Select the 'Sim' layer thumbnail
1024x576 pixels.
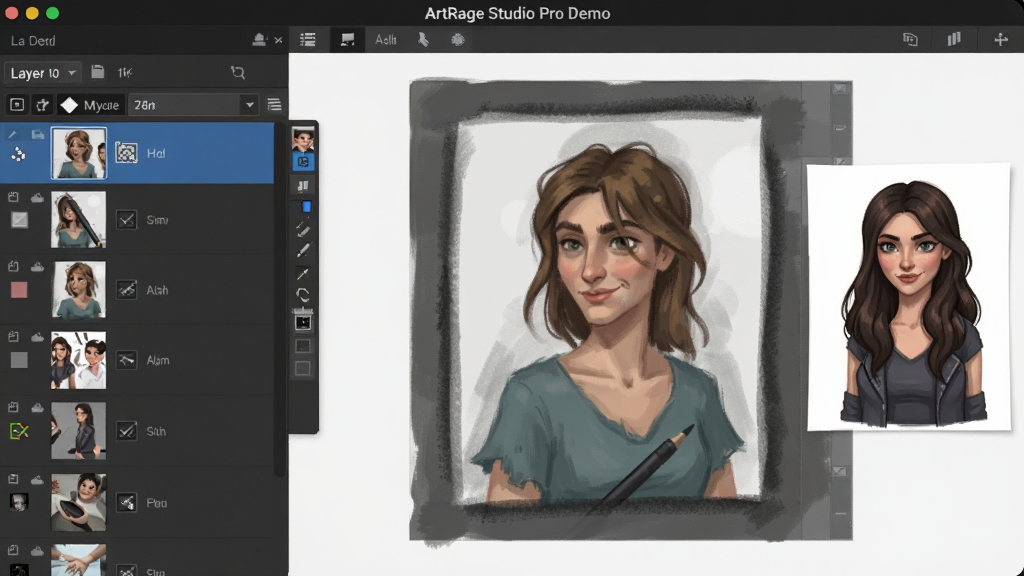click(x=78, y=219)
